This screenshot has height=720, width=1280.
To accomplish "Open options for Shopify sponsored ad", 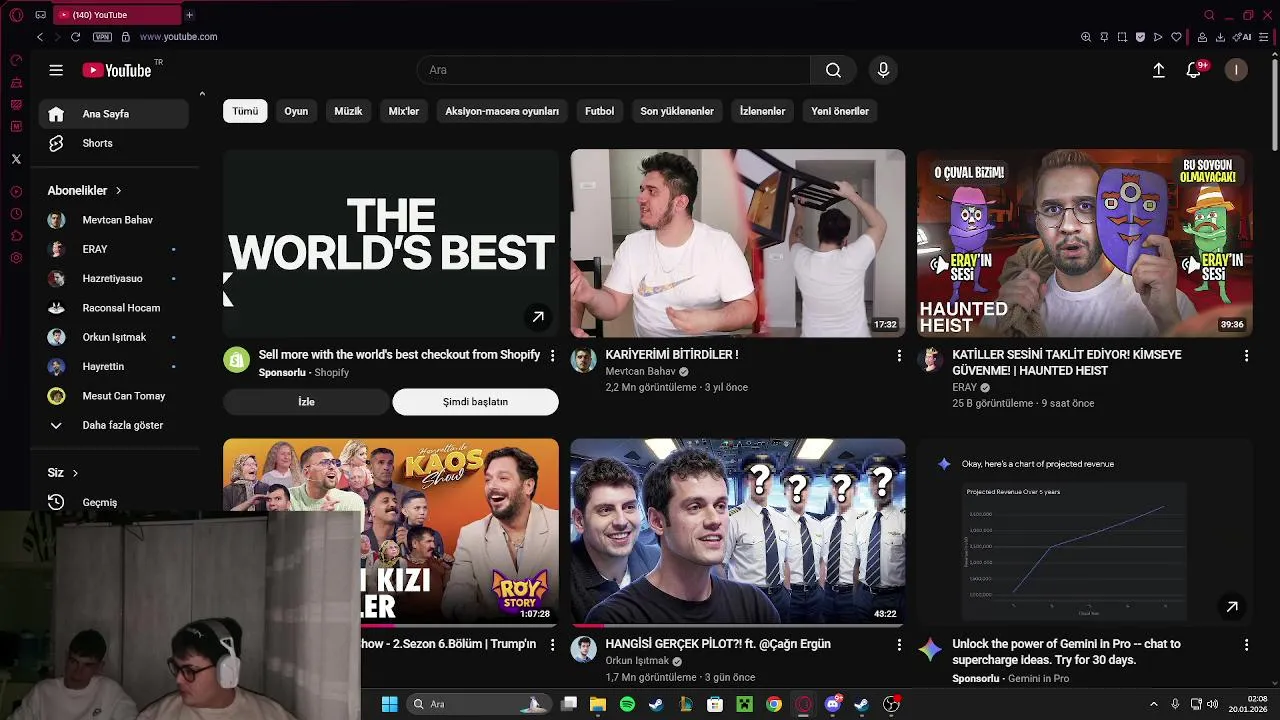I will (552, 355).
